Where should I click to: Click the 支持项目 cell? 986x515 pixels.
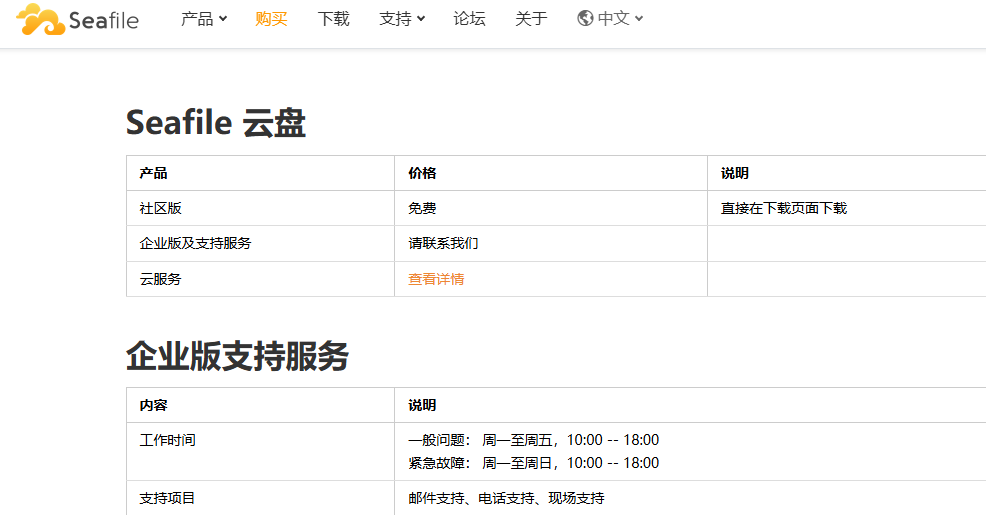(x=260, y=498)
